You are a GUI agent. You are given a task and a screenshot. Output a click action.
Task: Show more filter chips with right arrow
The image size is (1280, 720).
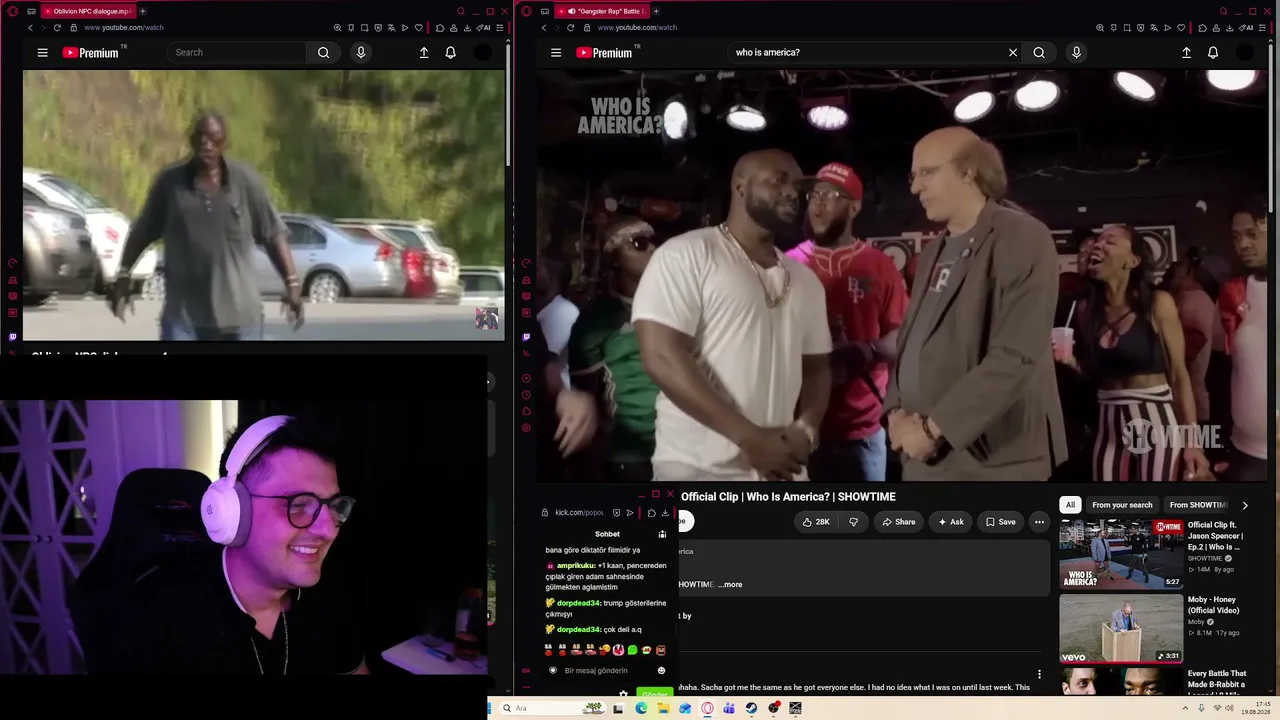(1244, 505)
